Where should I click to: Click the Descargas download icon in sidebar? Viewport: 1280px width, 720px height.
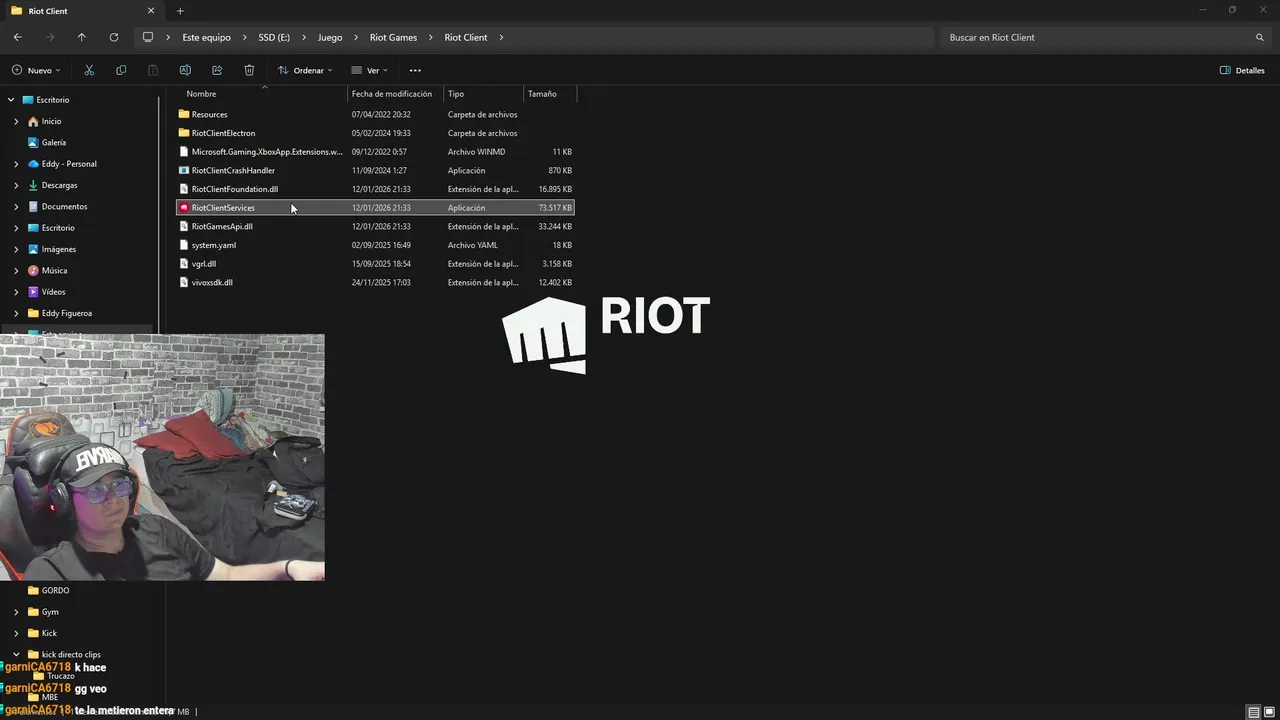(x=33, y=185)
